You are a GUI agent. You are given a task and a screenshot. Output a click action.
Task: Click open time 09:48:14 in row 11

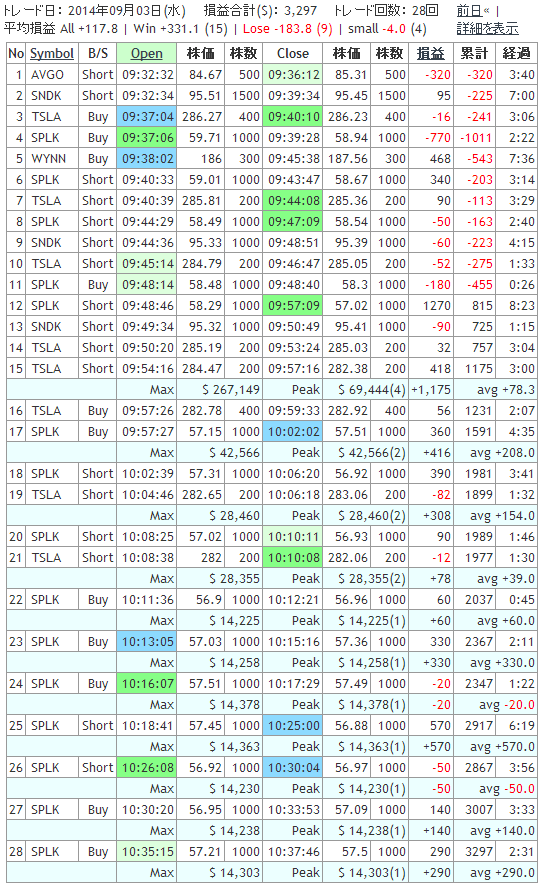(x=146, y=285)
